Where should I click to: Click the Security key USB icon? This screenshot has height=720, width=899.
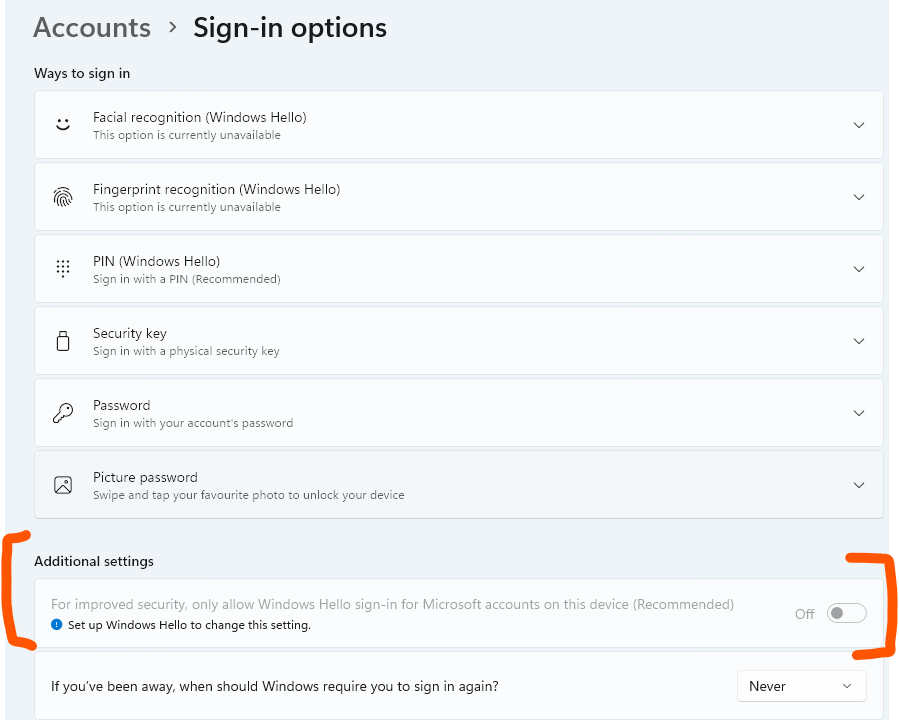(x=63, y=341)
